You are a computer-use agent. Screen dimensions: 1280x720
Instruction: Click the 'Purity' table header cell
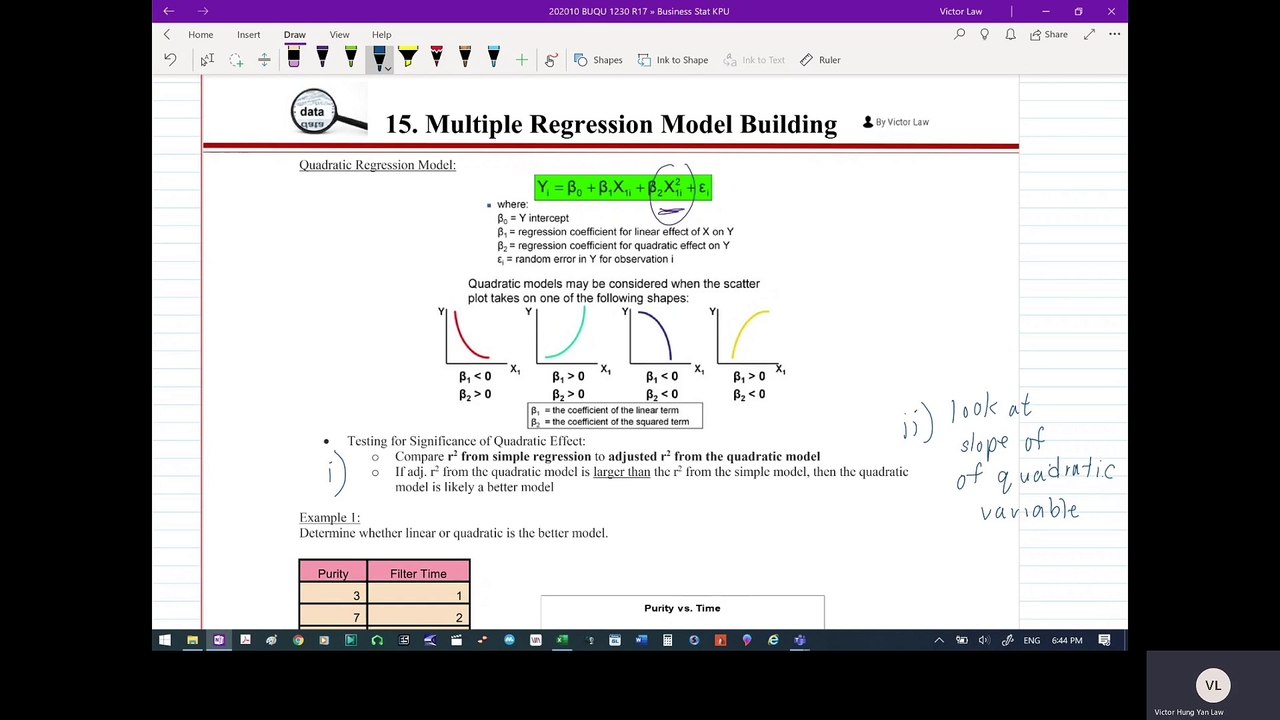click(333, 573)
